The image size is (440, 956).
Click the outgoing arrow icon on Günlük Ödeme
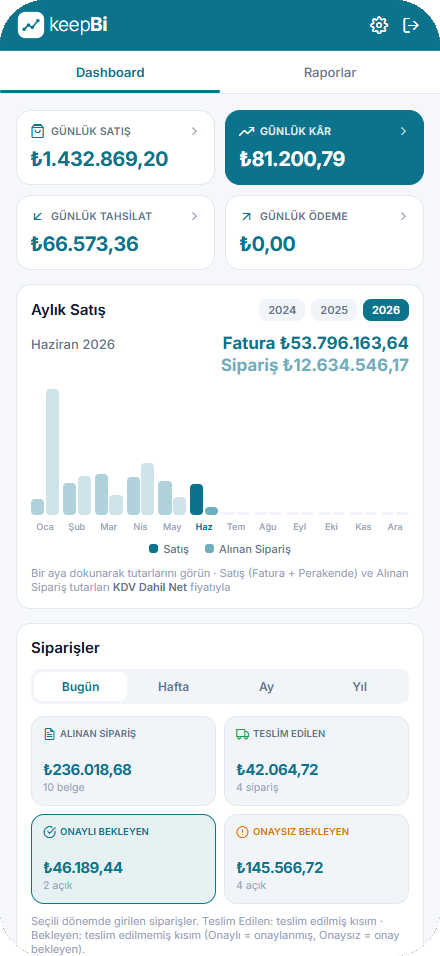(246, 216)
